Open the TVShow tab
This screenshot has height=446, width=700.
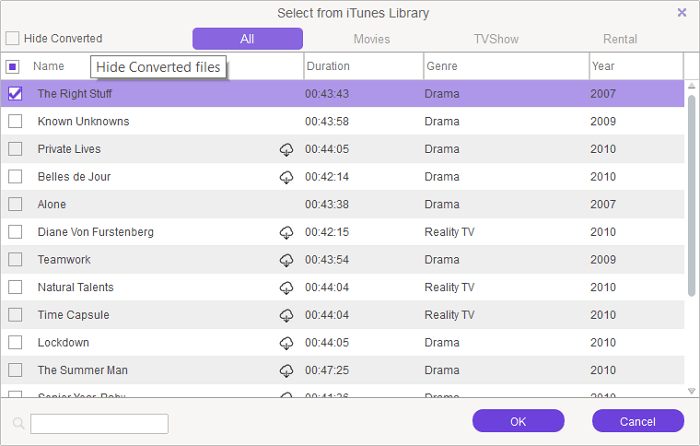pyautogui.click(x=496, y=39)
